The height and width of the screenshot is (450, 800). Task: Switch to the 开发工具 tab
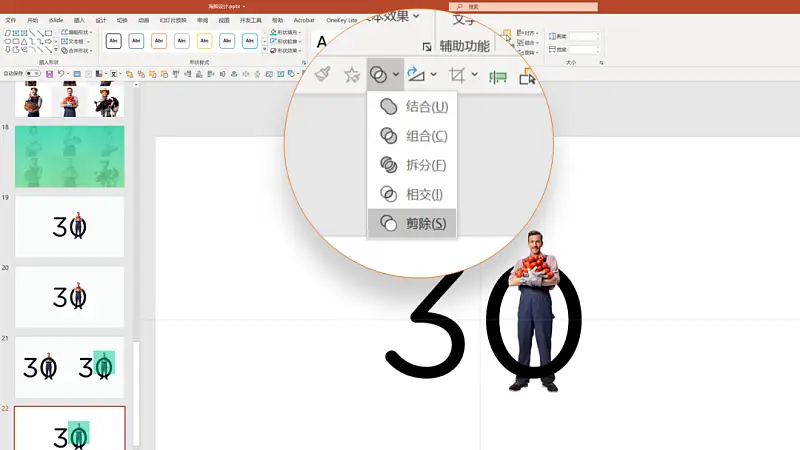pos(251,20)
